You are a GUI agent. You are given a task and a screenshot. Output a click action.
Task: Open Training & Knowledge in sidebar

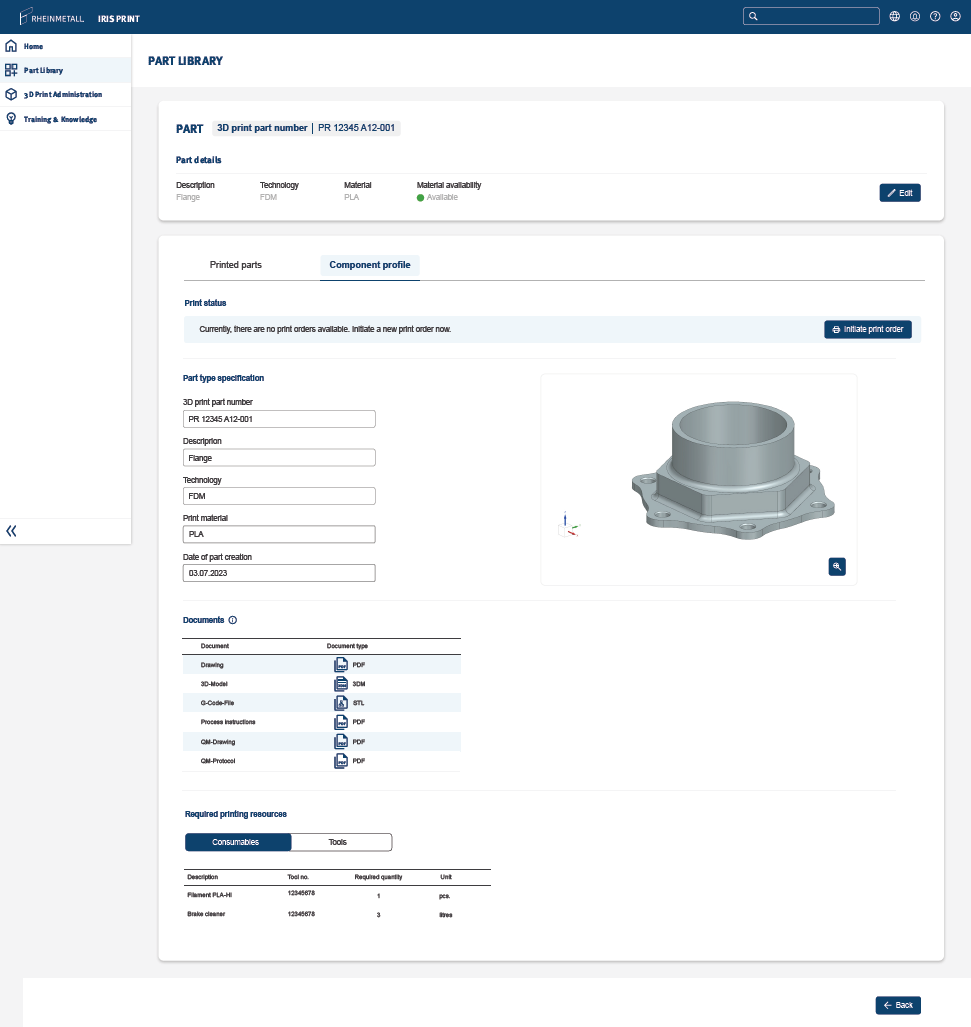(60, 119)
